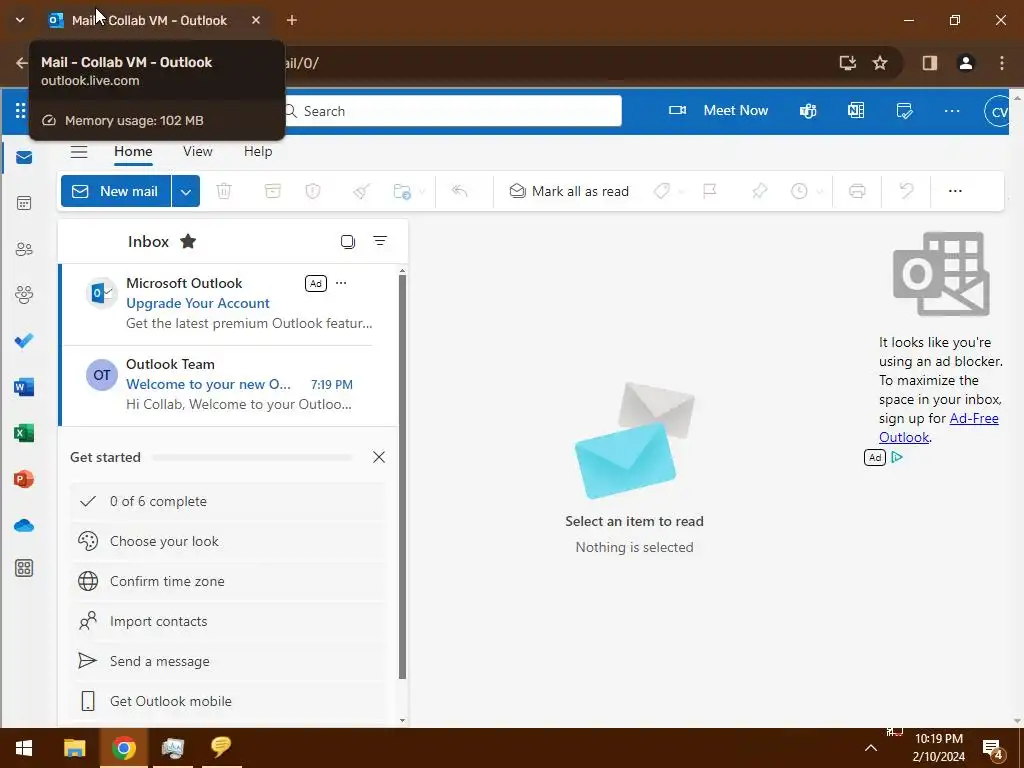The height and width of the screenshot is (768, 1024).
Task: Bookmark this tab with the star icon
Action: point(880,63)
